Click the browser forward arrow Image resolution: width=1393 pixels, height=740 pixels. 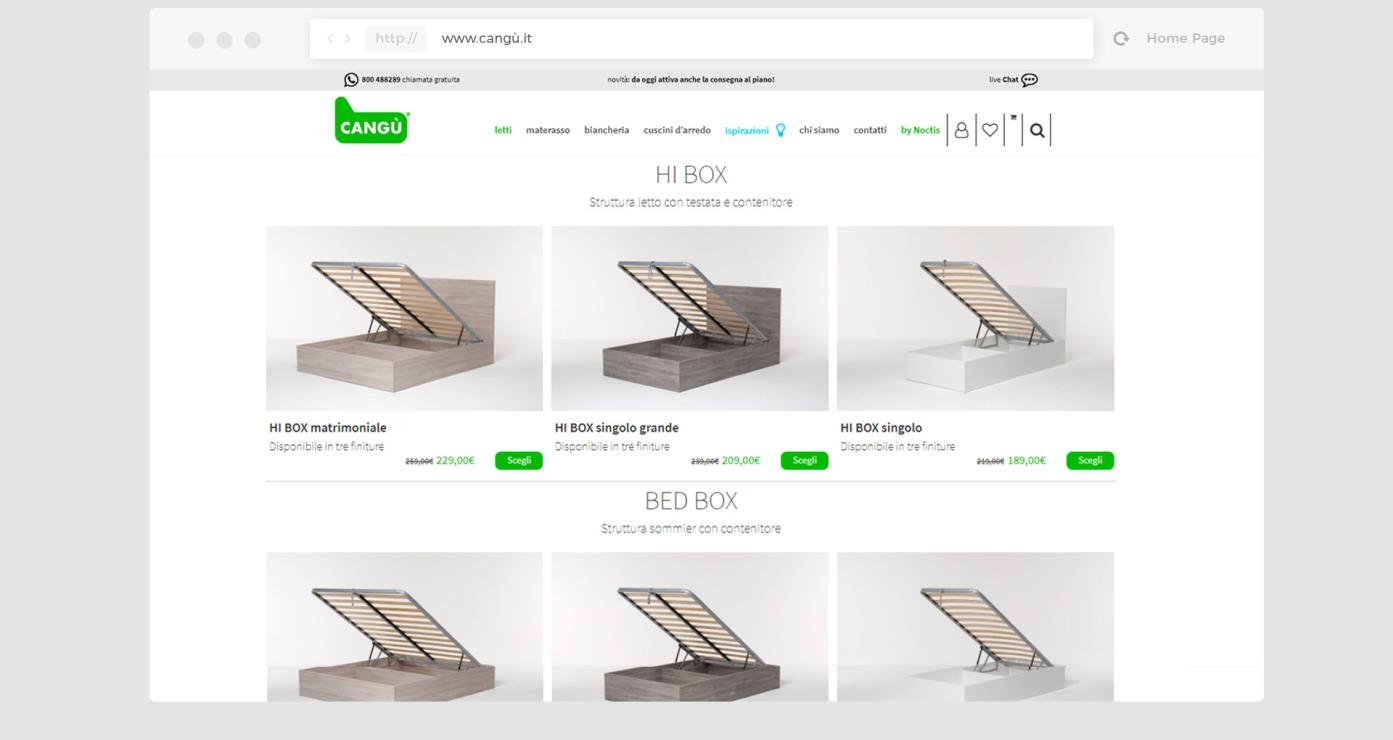click(348, 38)
